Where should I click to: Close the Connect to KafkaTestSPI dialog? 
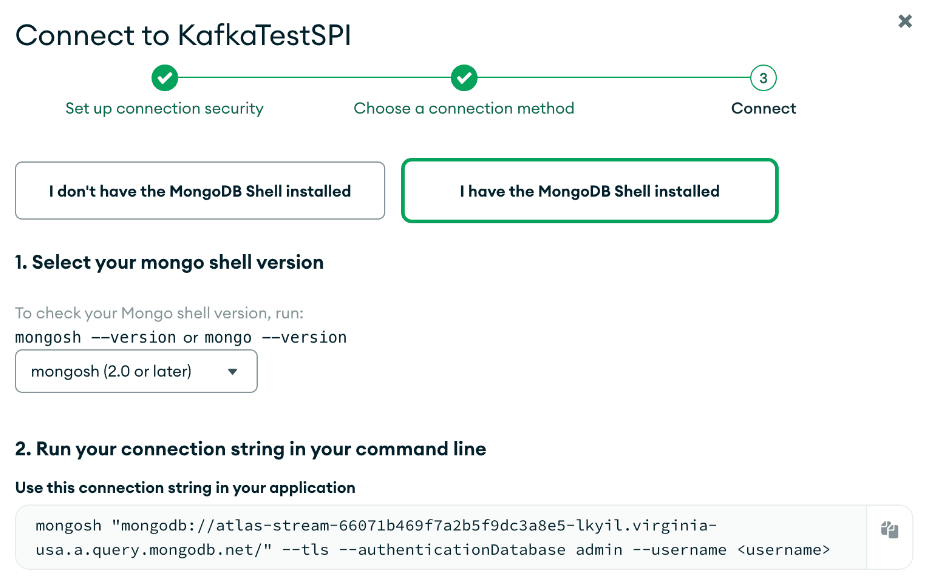tap(905, 21)
